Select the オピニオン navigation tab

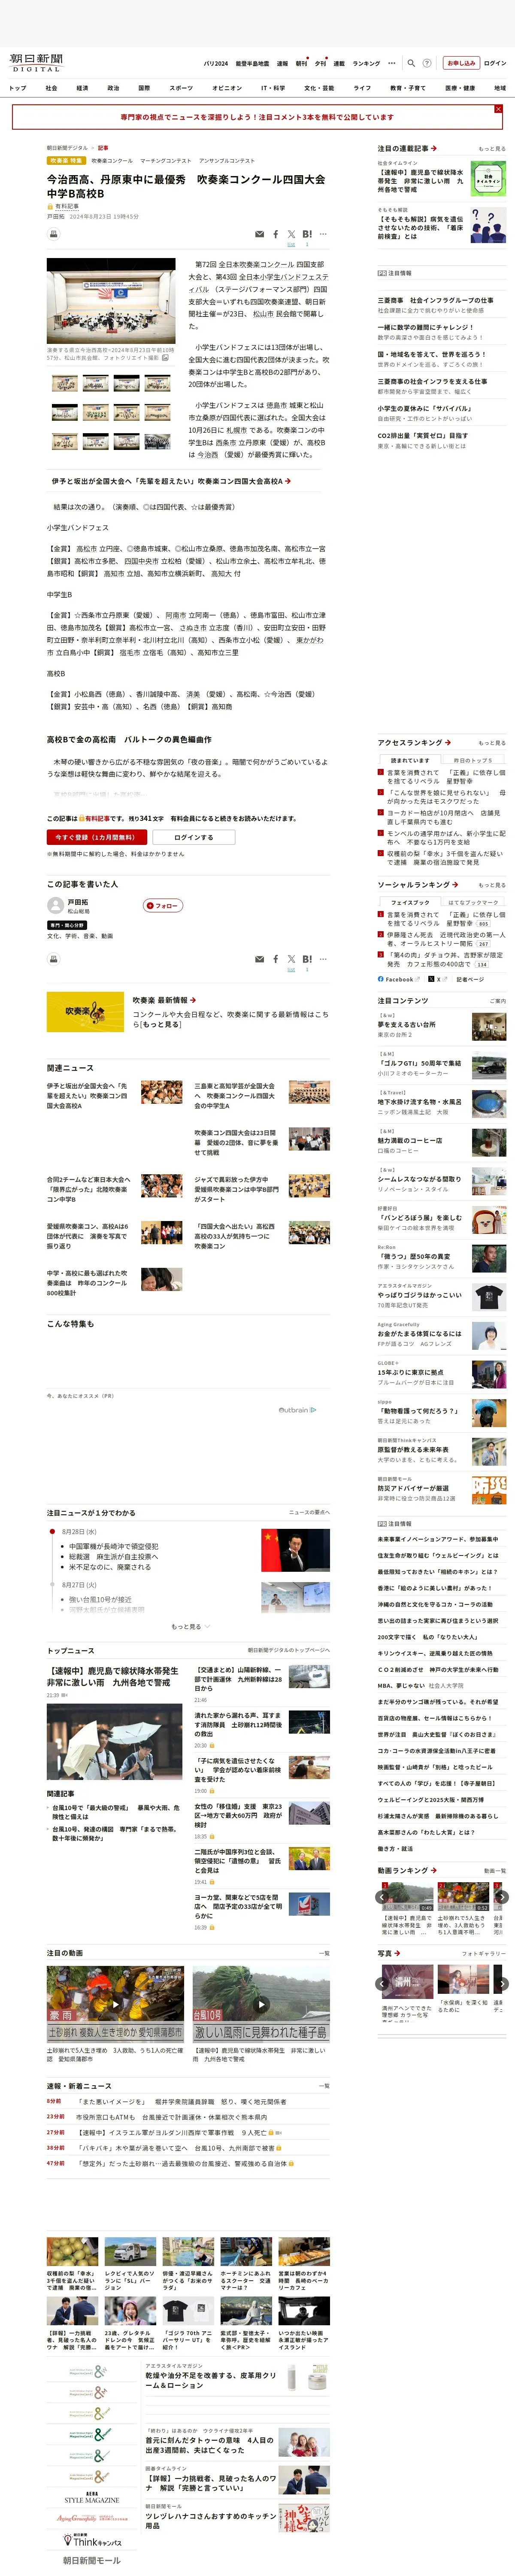227,88
